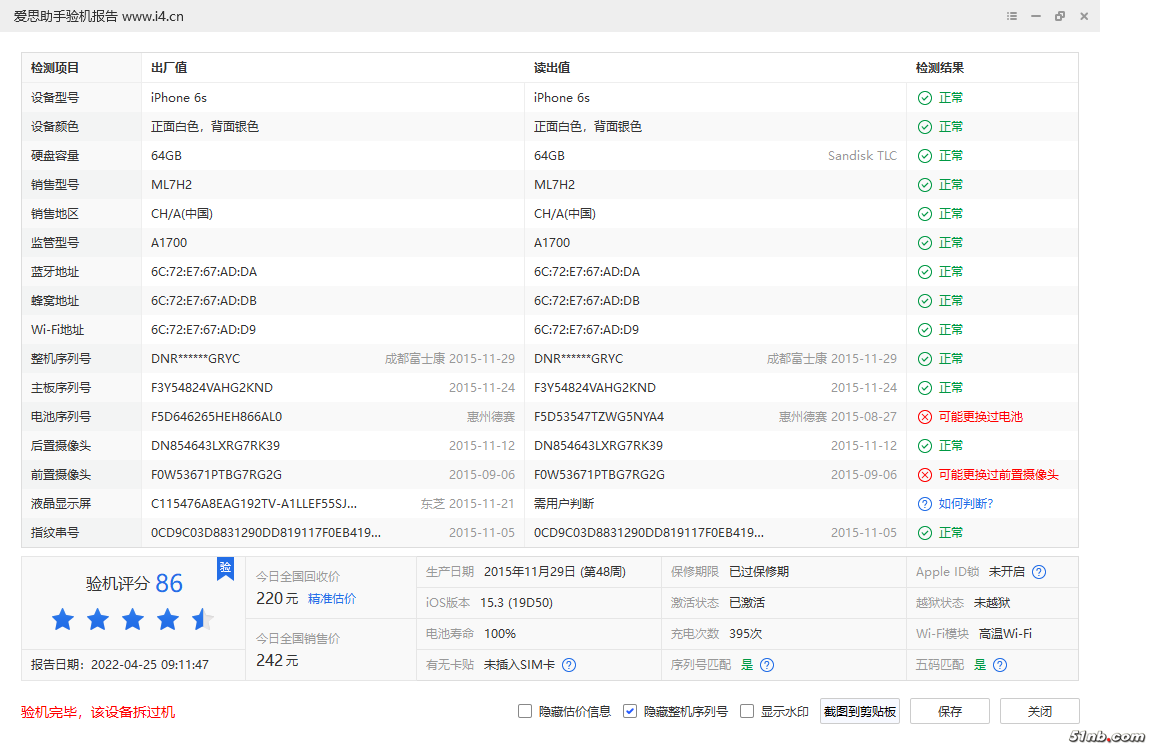The image size is (1152, 749).
Task: Click red warning icon for battery replacement
Action: coord(925,417)
